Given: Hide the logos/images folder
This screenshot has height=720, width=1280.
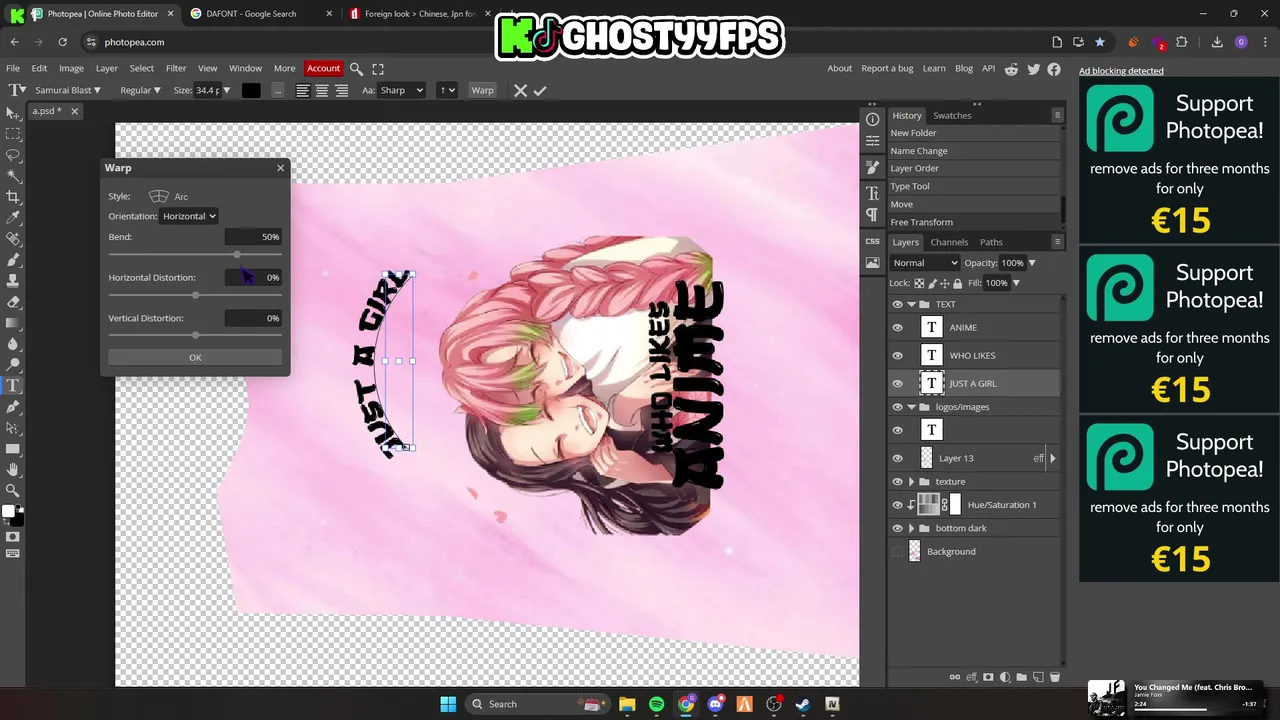Looking at the screenshot, I should (897, 407).
